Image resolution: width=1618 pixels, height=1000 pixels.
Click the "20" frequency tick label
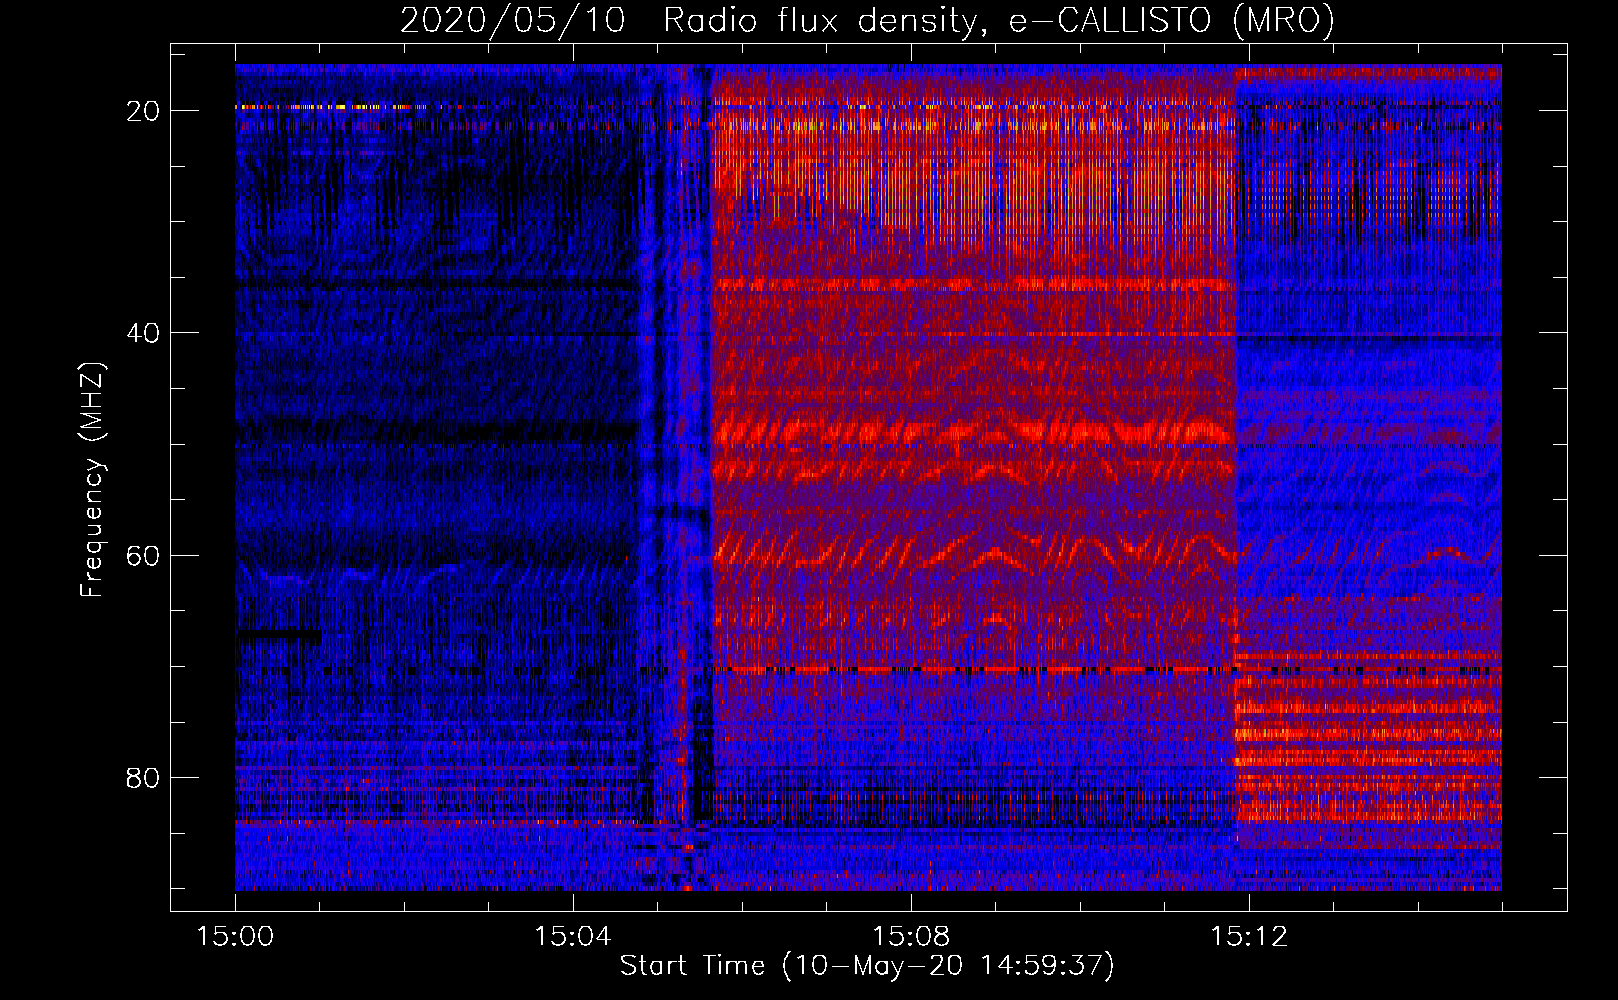(x=144, y=111)
